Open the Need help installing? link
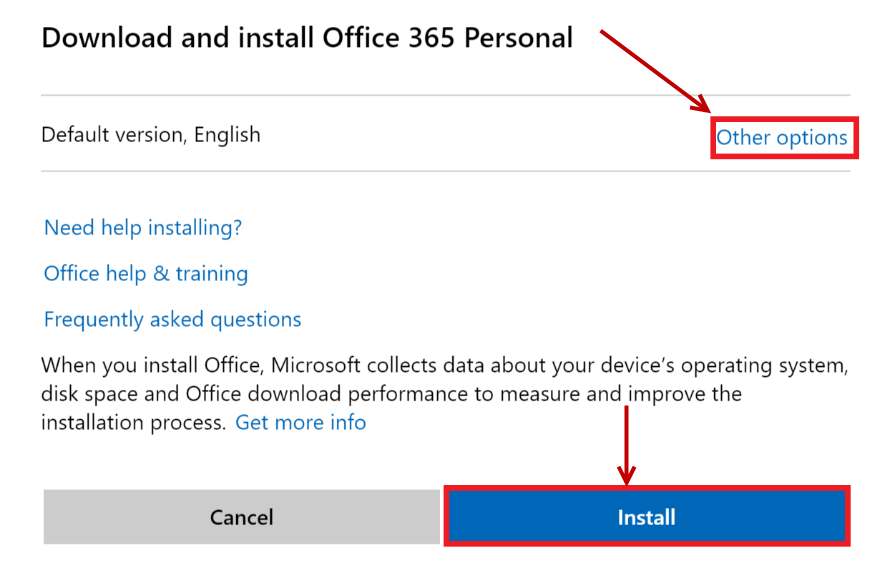The width and height of the screenshot is (890, 581). point(143,228)
